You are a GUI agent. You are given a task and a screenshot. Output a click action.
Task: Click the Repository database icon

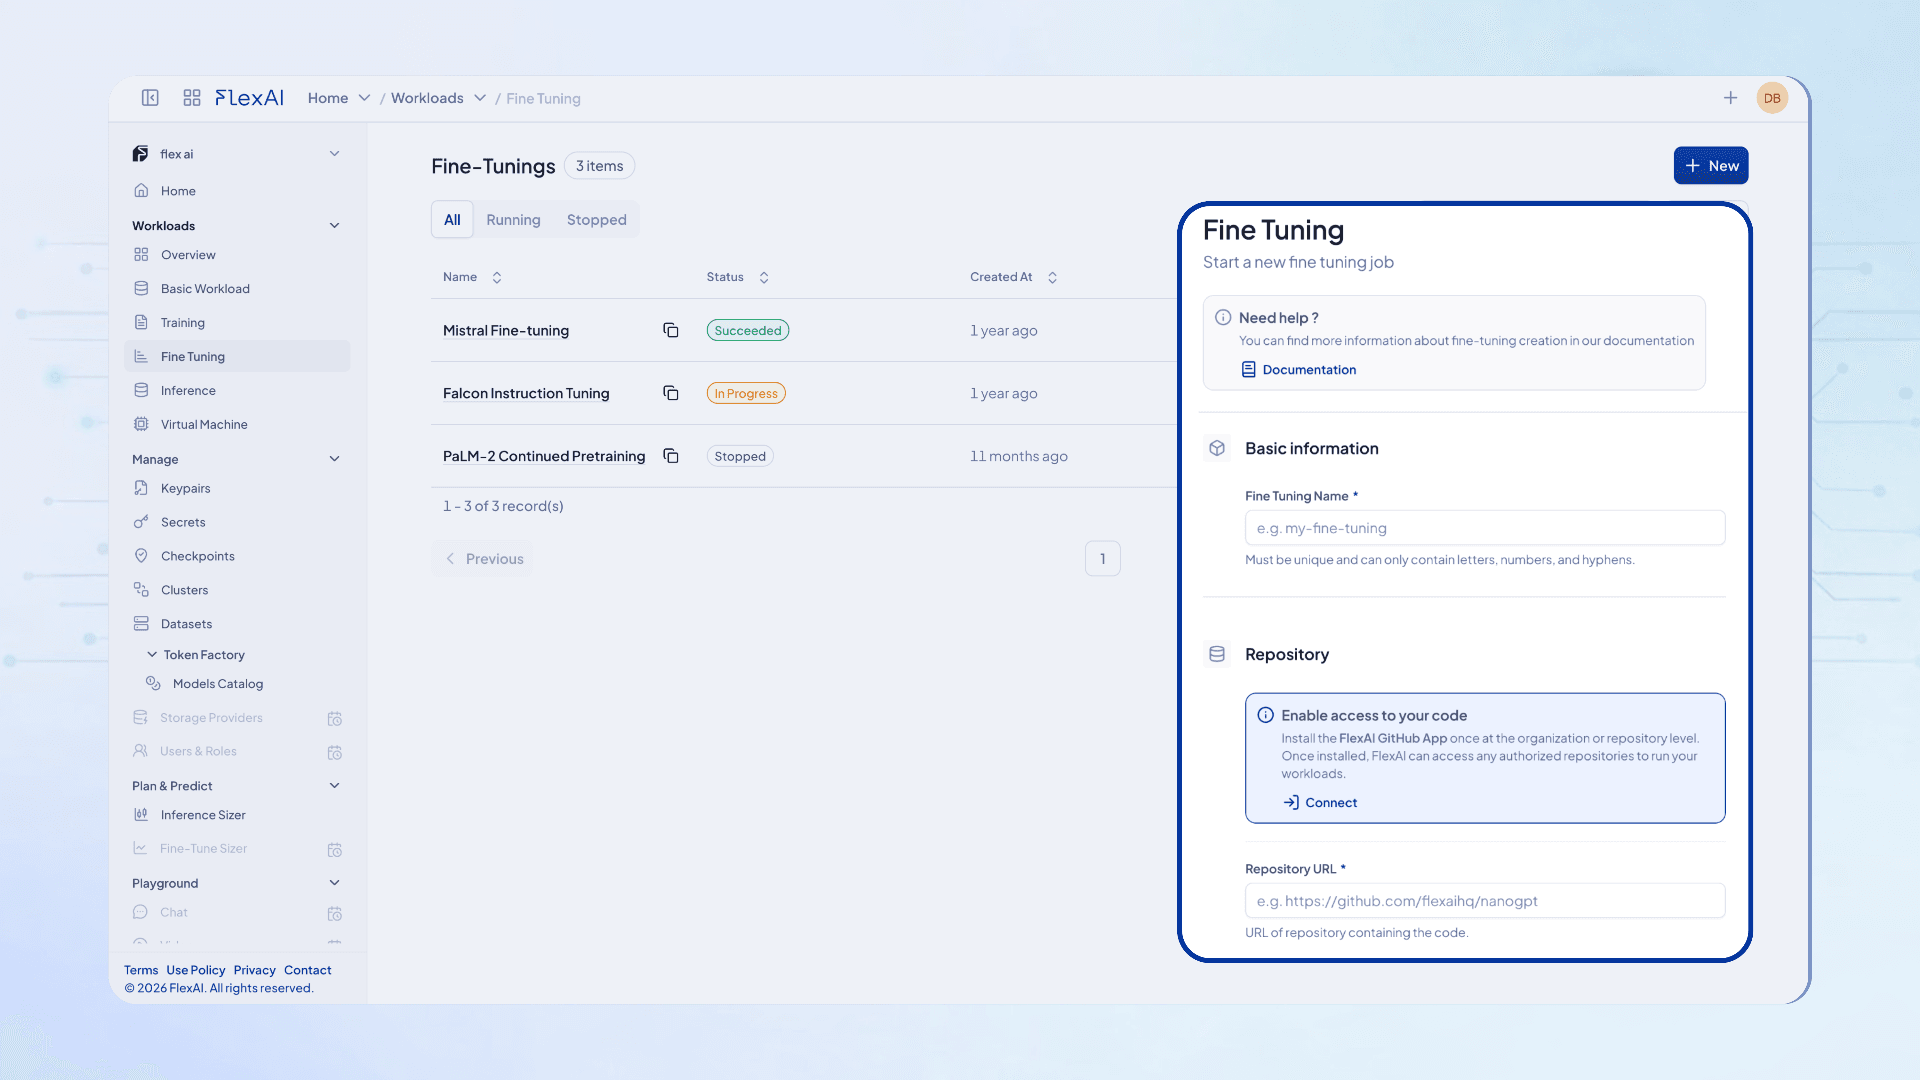click(x=1217, y=655)
